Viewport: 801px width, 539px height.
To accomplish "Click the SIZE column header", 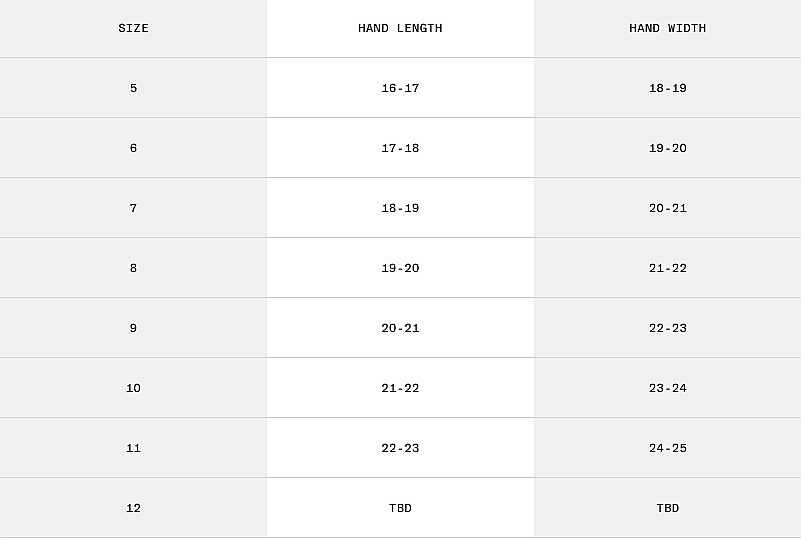I will pyautogui.click(x=133, y=28).
